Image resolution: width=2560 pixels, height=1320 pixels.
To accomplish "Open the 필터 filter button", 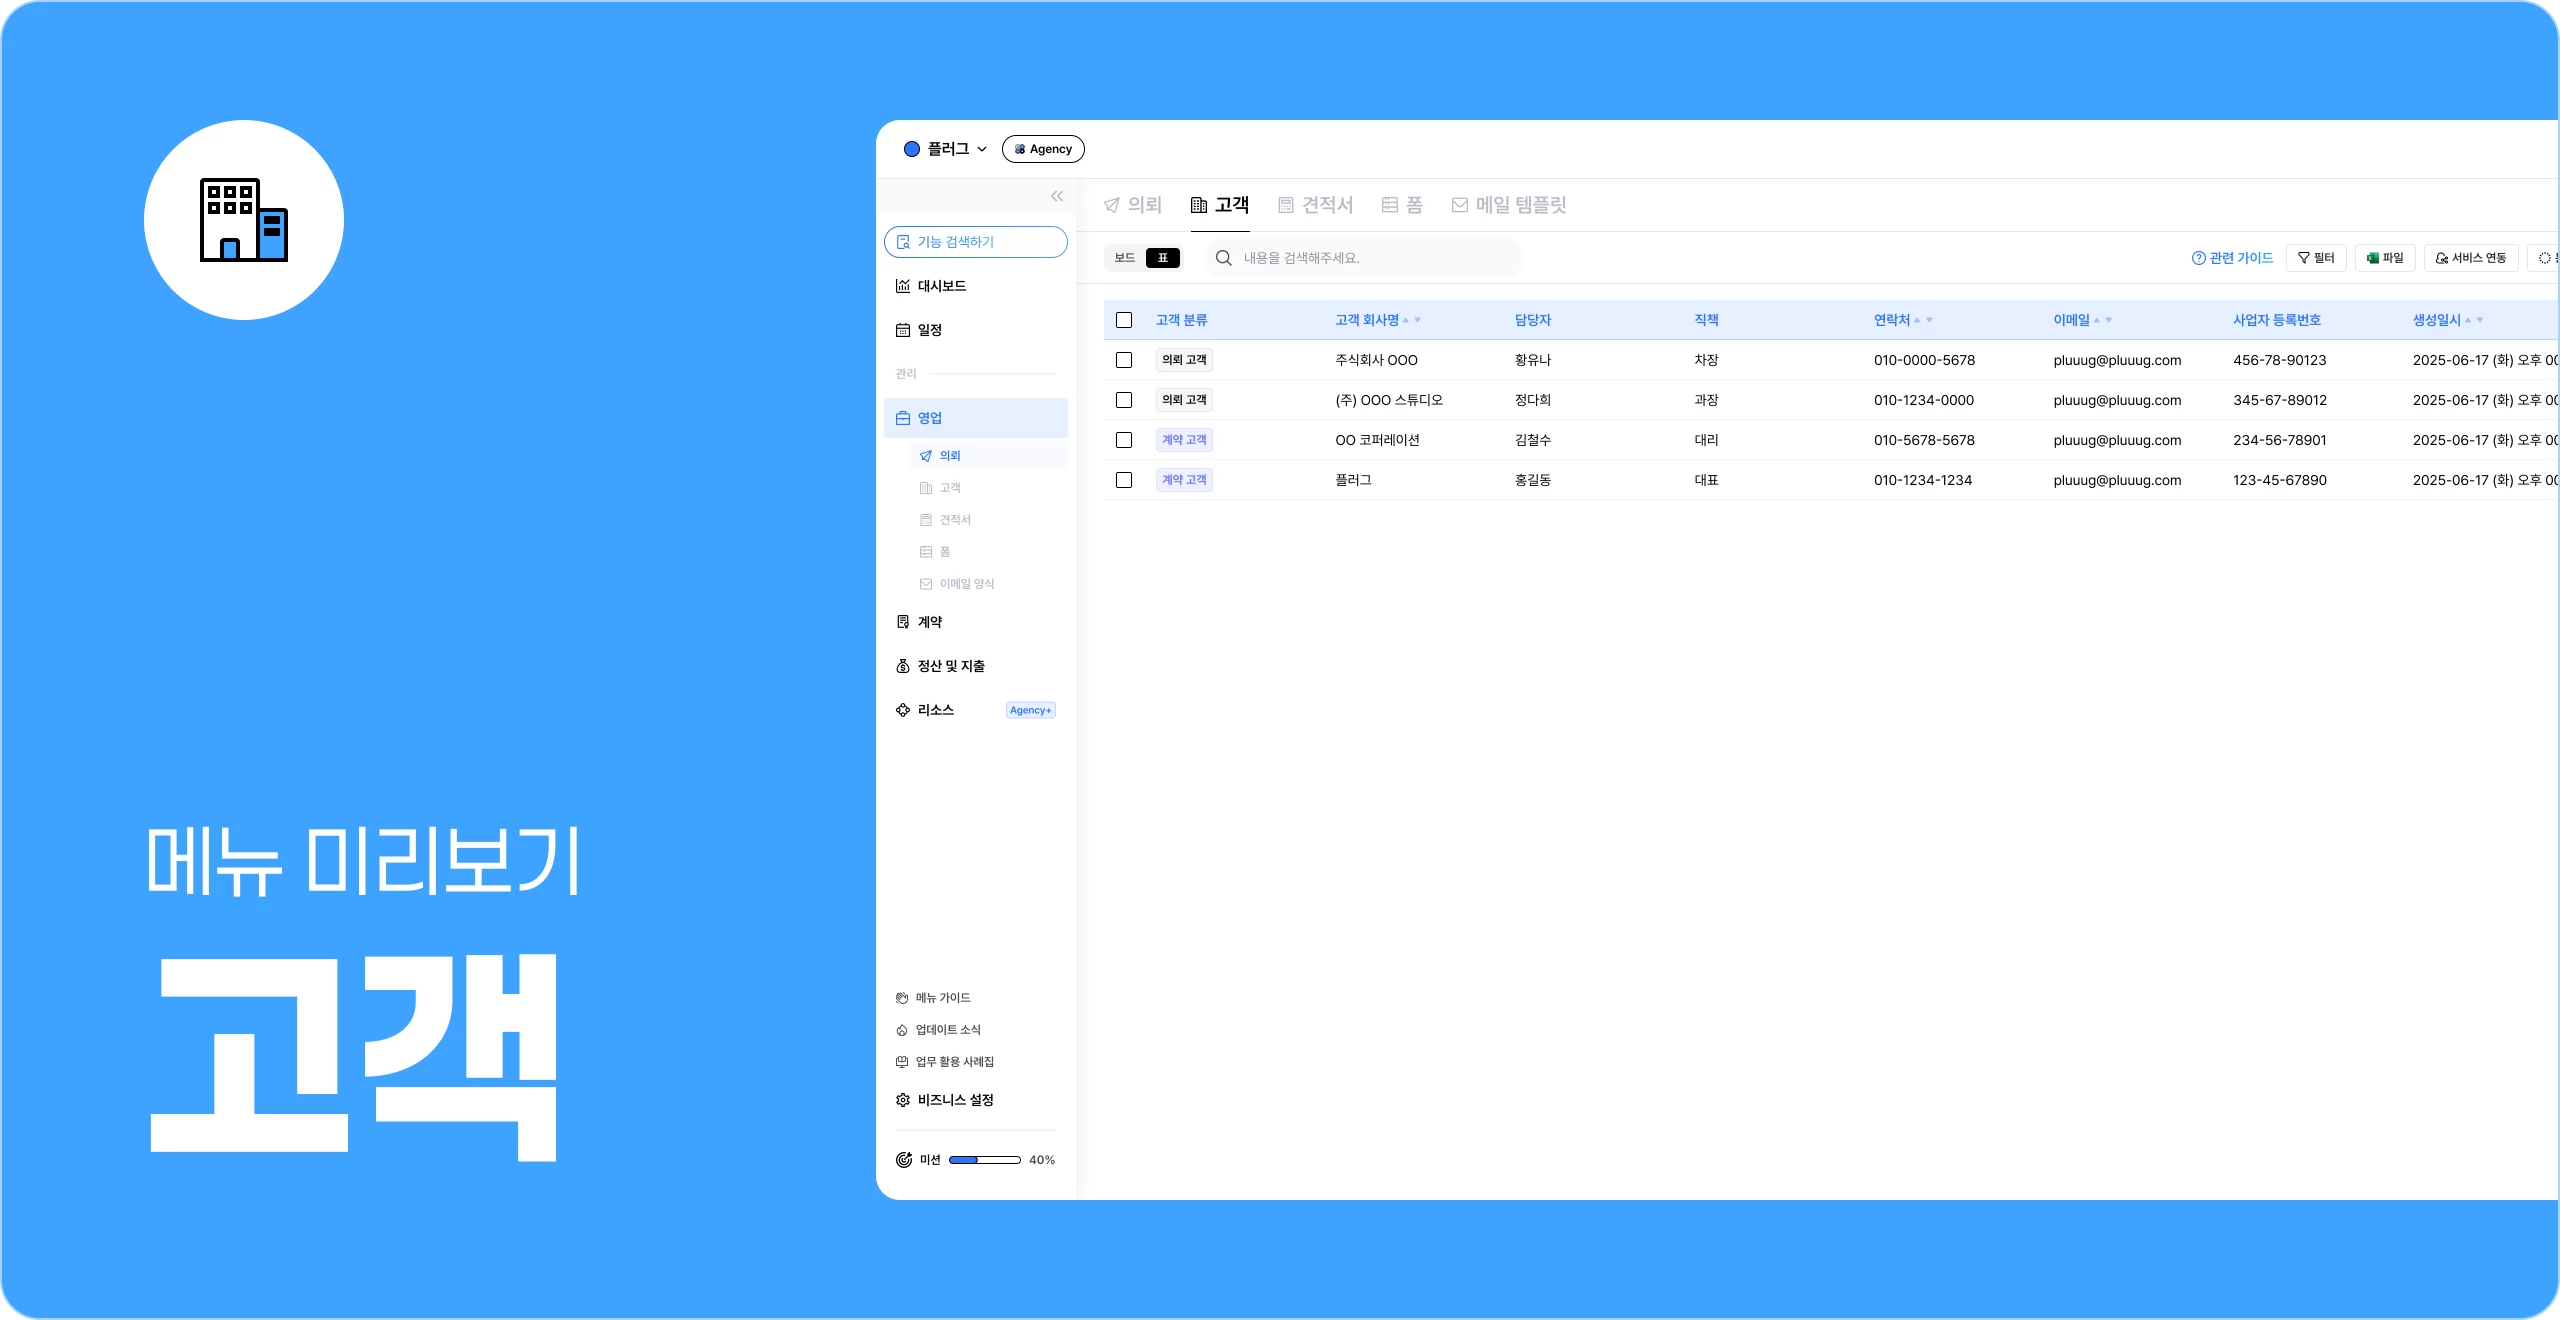I will (2316, 258).
